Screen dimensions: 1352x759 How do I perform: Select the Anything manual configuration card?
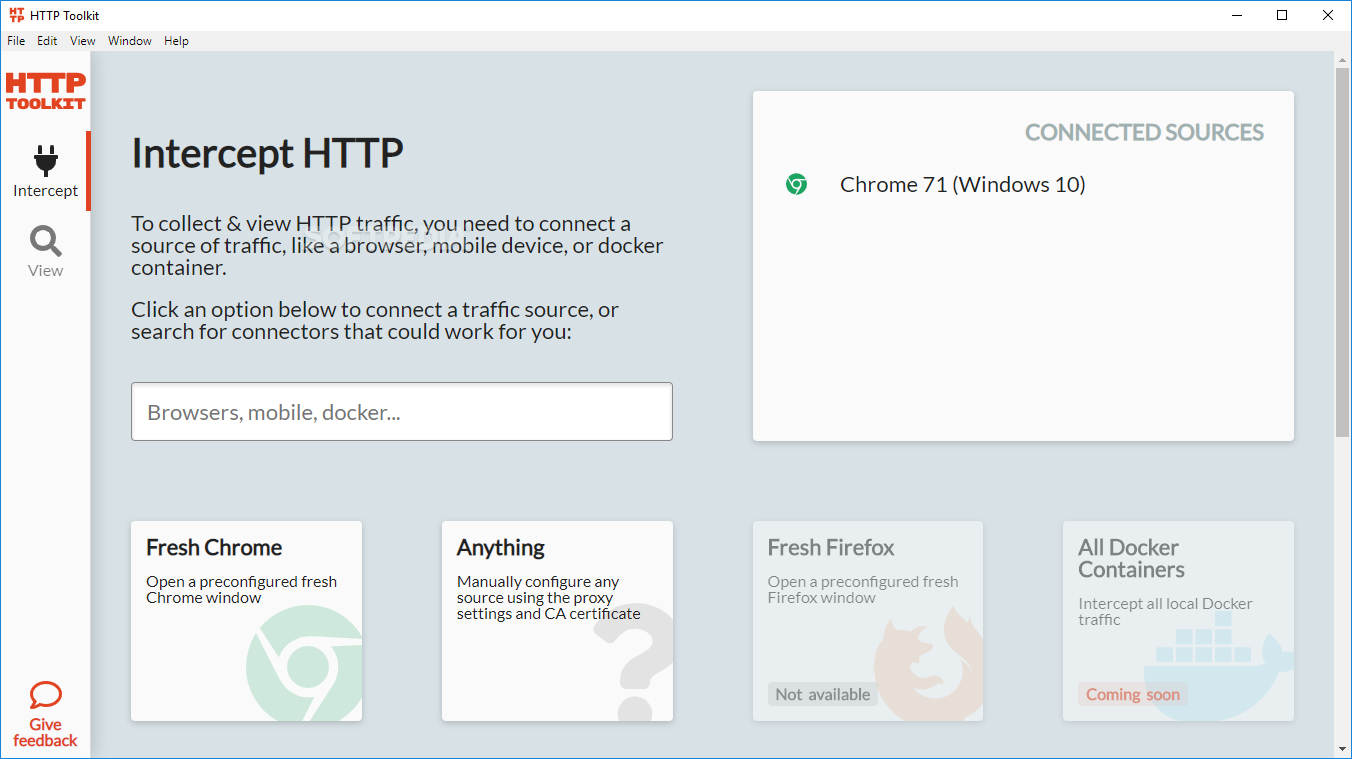click(557, 621)
